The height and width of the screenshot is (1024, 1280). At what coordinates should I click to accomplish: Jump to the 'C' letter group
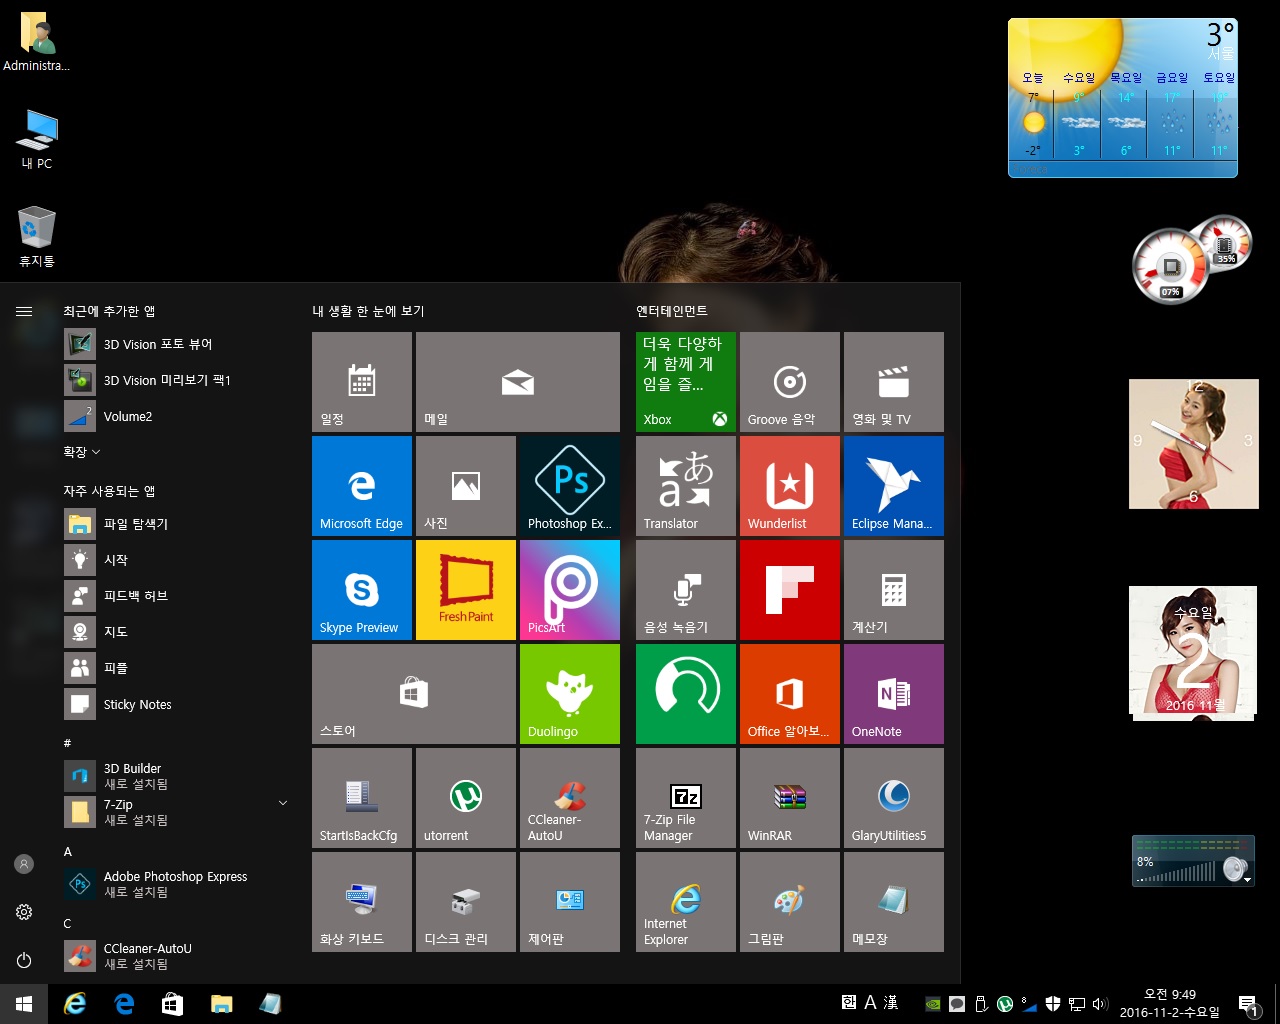(x=68, y=923)
